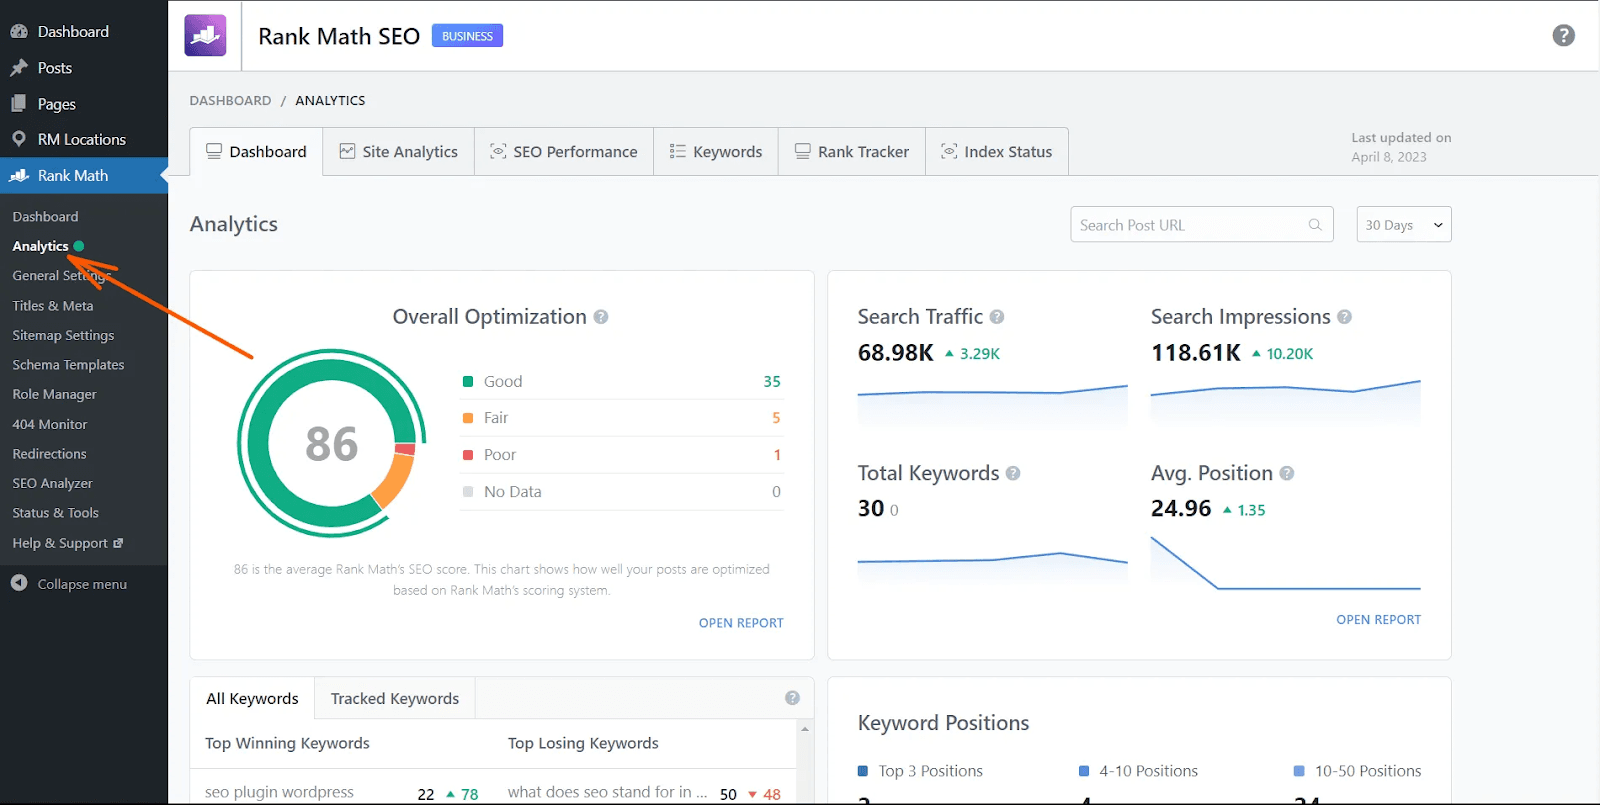Show the Search Traffic help tooltip icon
The height and width of the screenshot is (805, 1600).
pos(997,317)
